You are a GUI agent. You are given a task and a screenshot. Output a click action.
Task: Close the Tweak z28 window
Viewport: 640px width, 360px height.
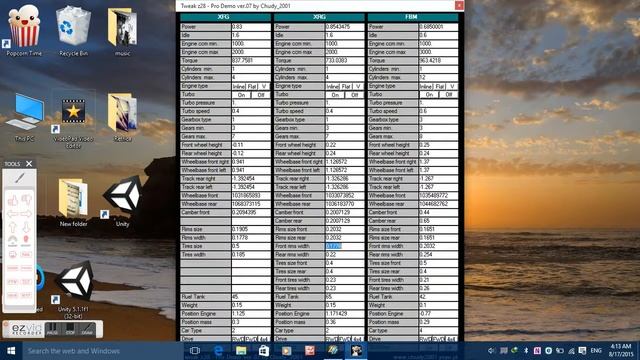(x=459, y=5)
